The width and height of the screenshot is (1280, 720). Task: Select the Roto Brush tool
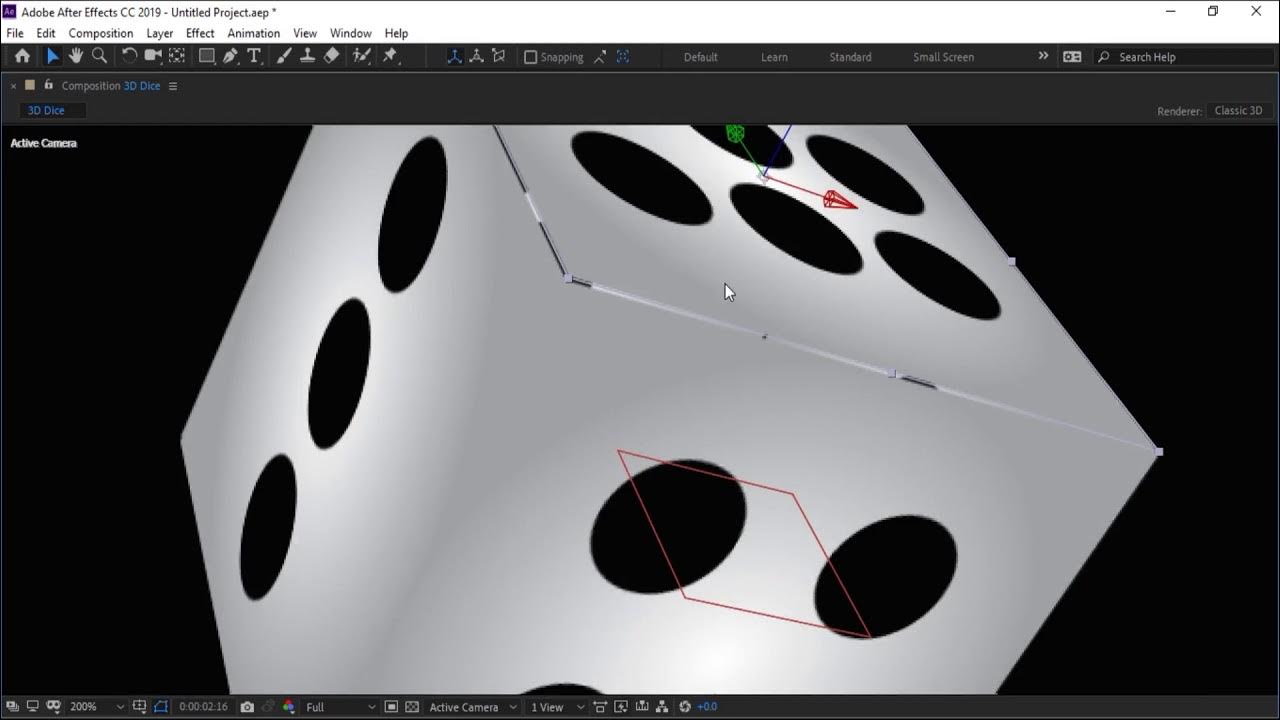362,57
